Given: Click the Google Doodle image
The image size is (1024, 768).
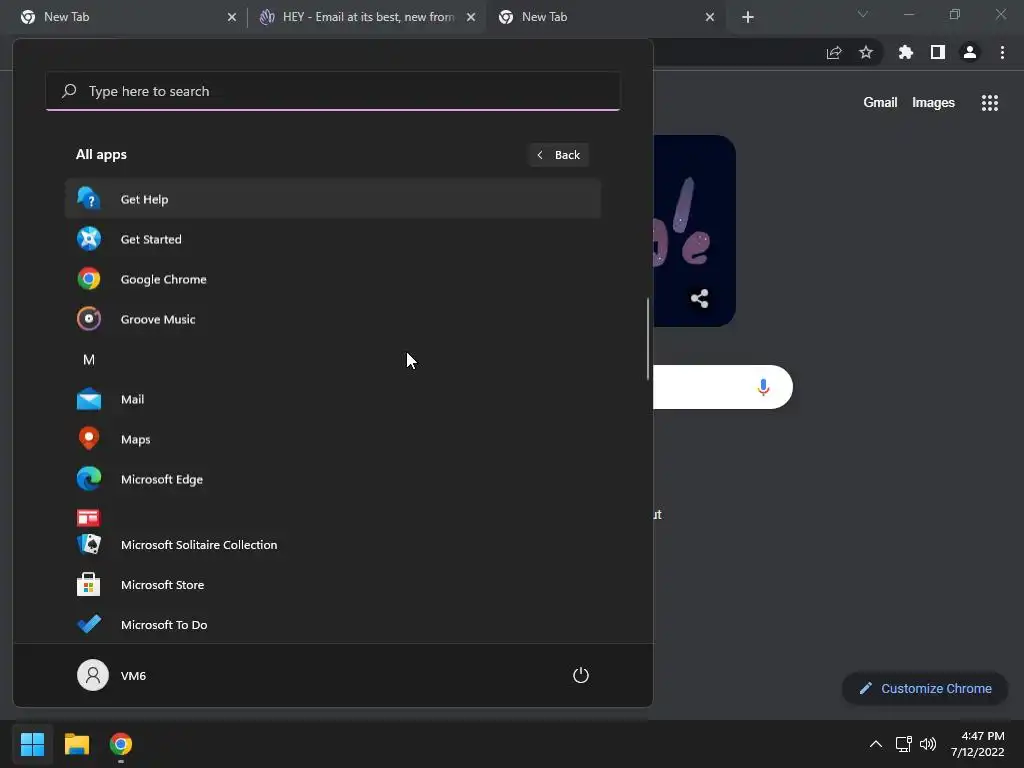Looking at the screenshot, I should 694,231.
